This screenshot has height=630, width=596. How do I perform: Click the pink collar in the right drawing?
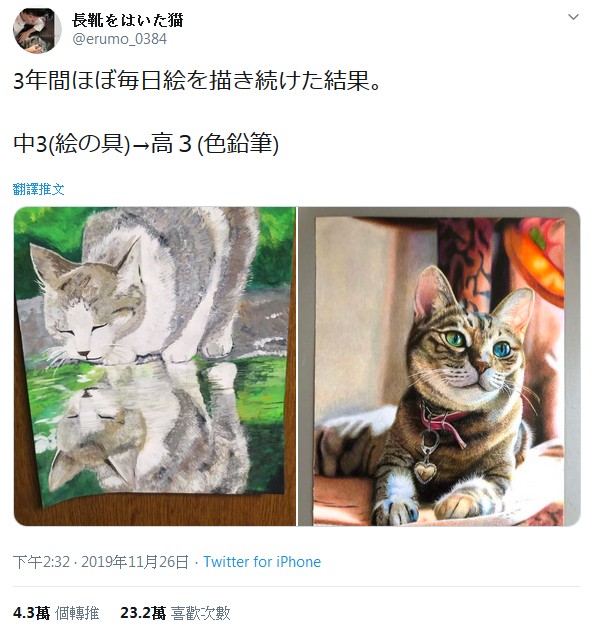click(x=442, y=420)
